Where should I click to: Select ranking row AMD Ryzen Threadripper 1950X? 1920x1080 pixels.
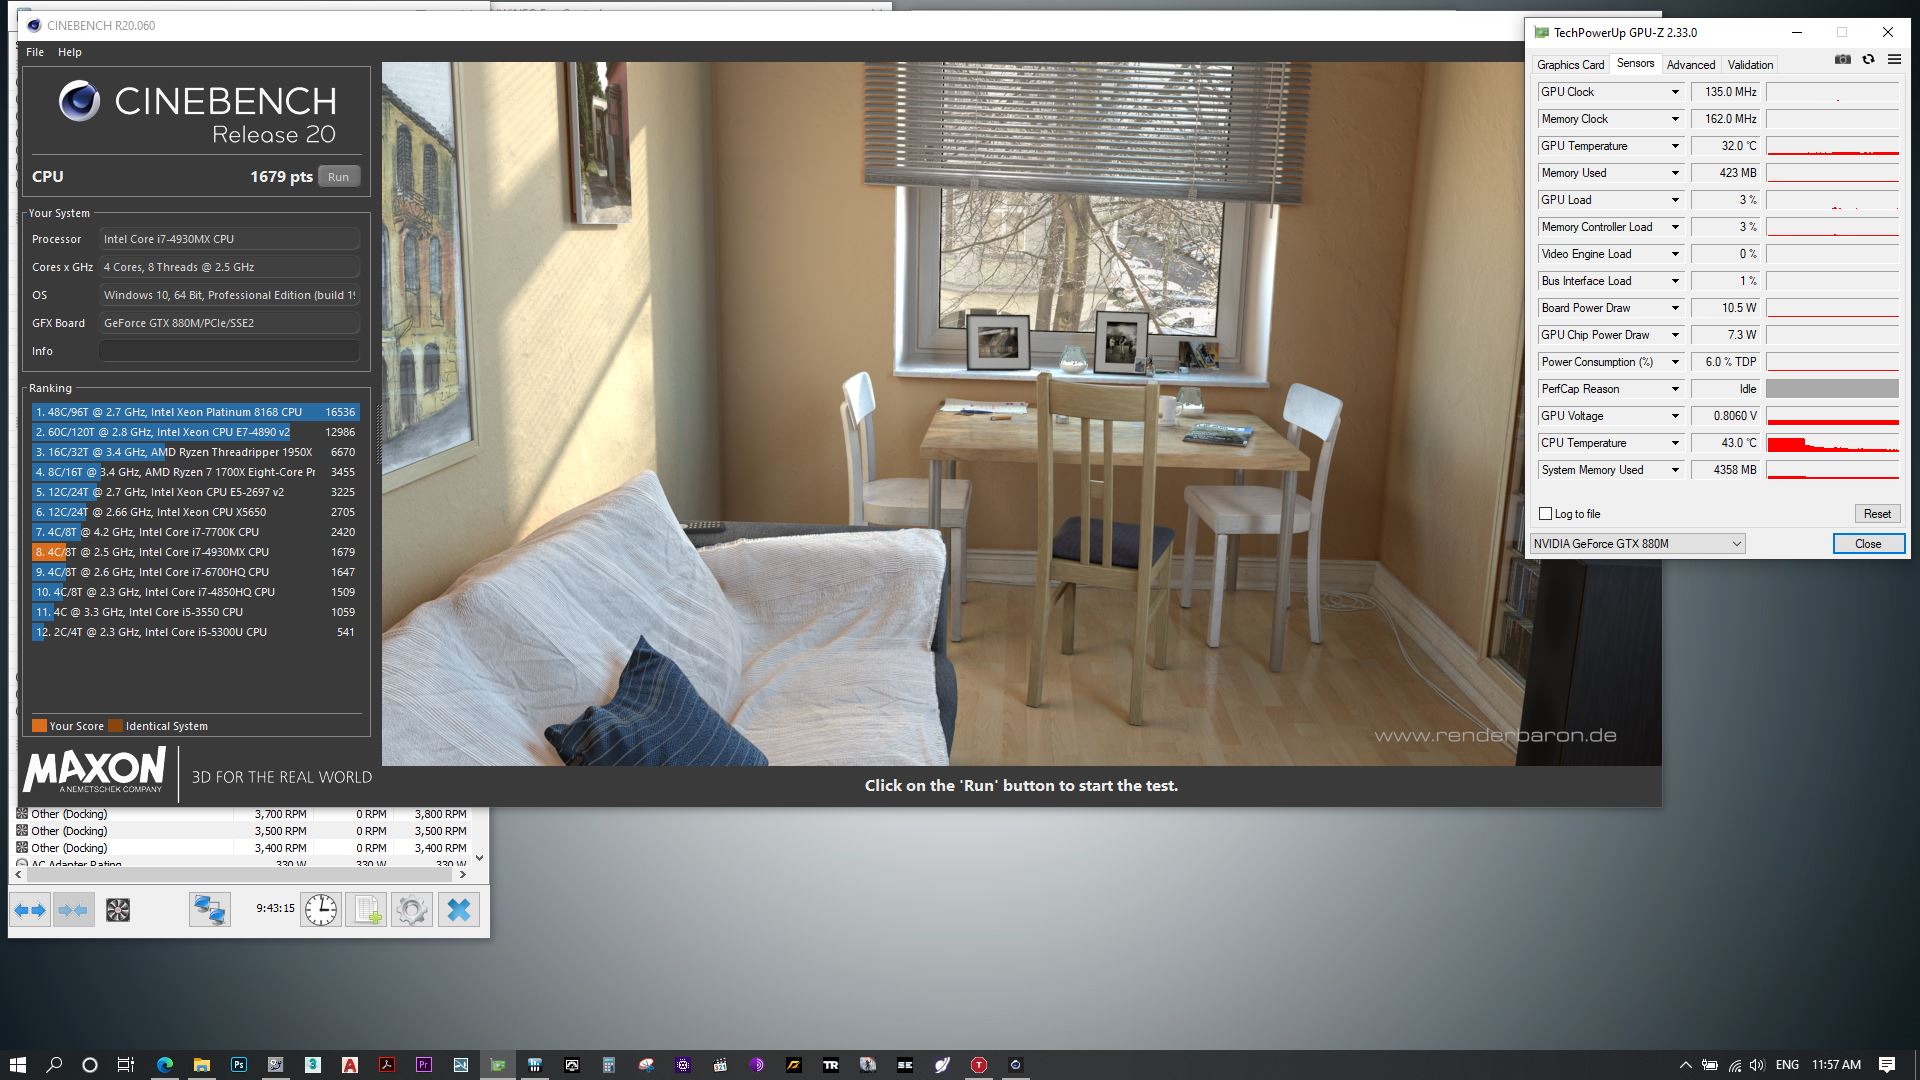click(x=195, y=452)
